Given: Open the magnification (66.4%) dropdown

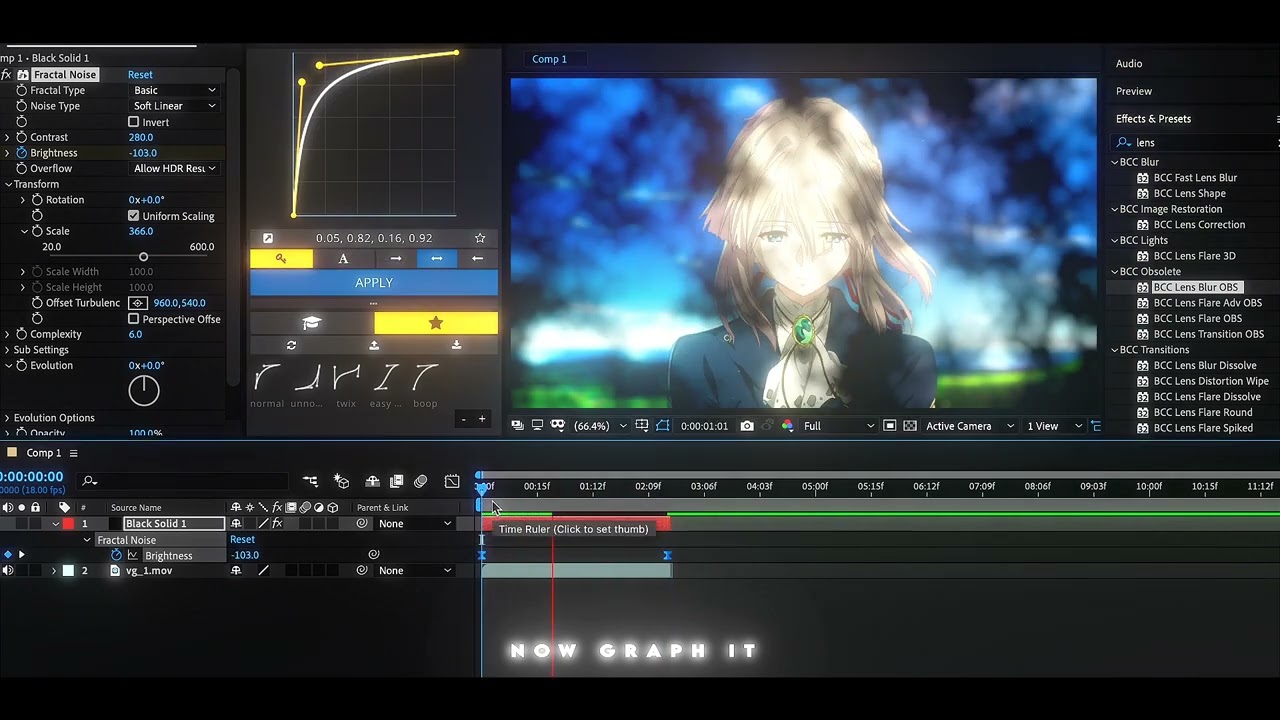Looking at the screenshot, I should [600, 426].
